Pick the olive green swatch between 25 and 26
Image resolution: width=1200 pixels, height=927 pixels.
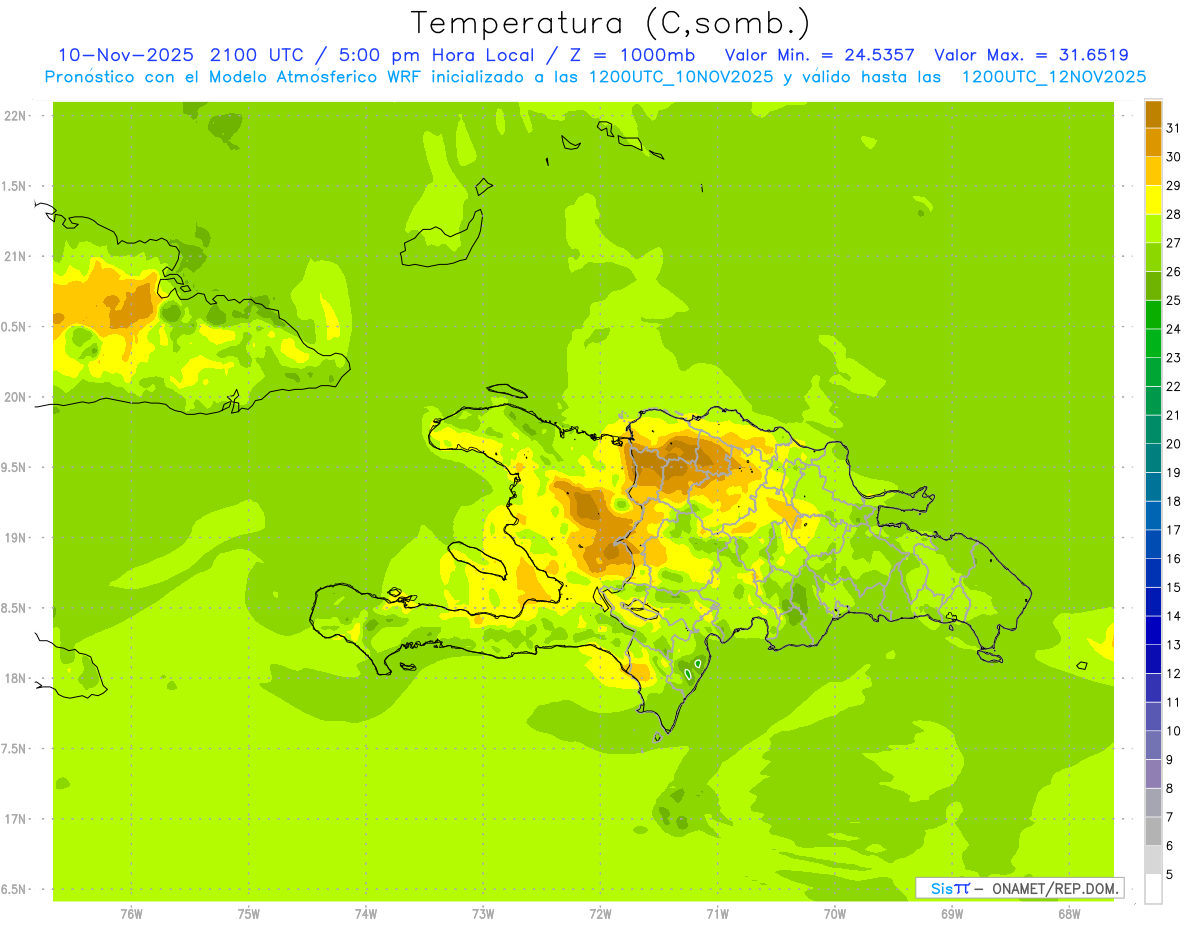click(1153, 286)
